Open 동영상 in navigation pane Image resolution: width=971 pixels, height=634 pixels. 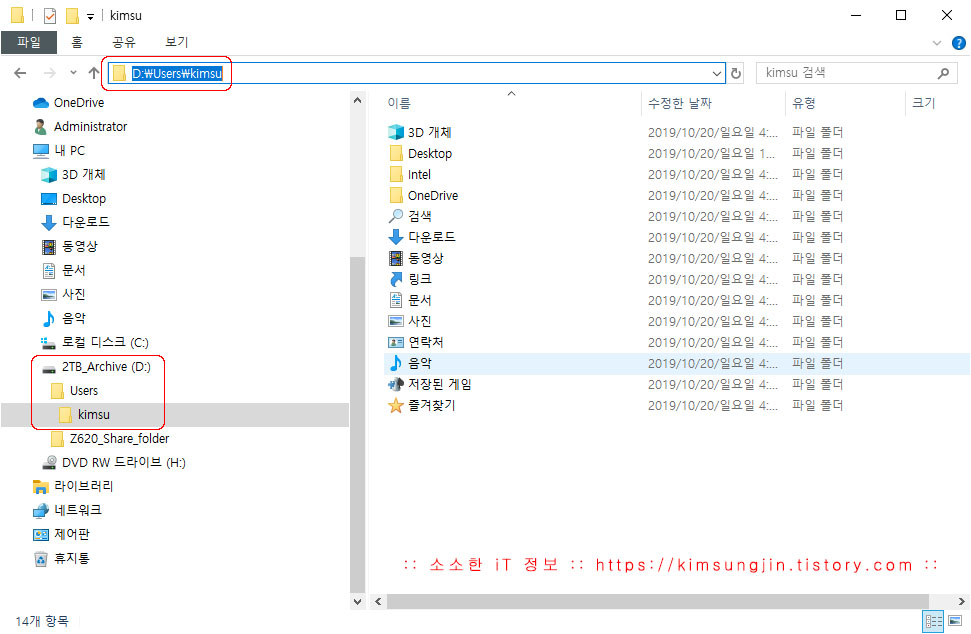coord(69,246)
